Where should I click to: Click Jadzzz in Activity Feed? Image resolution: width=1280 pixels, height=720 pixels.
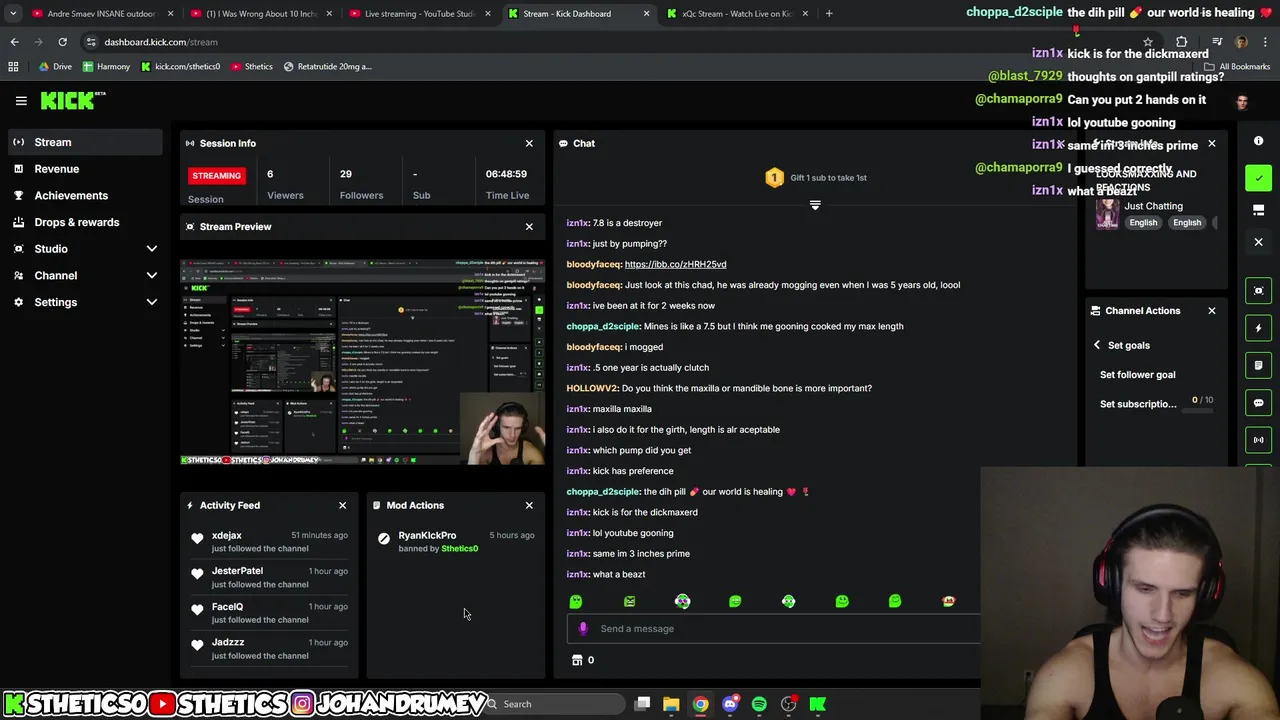coord(228,642)
